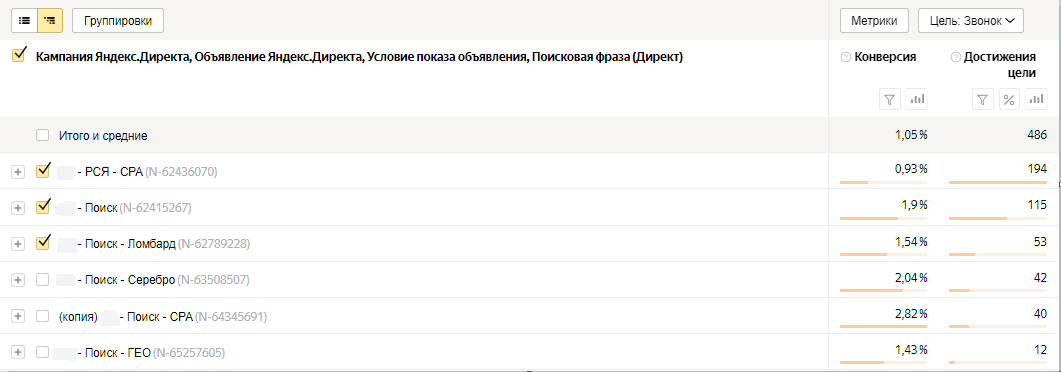The image size is (1061, 372).
Task: Sort by the Конверсия column header
Action: coord(885,57)
